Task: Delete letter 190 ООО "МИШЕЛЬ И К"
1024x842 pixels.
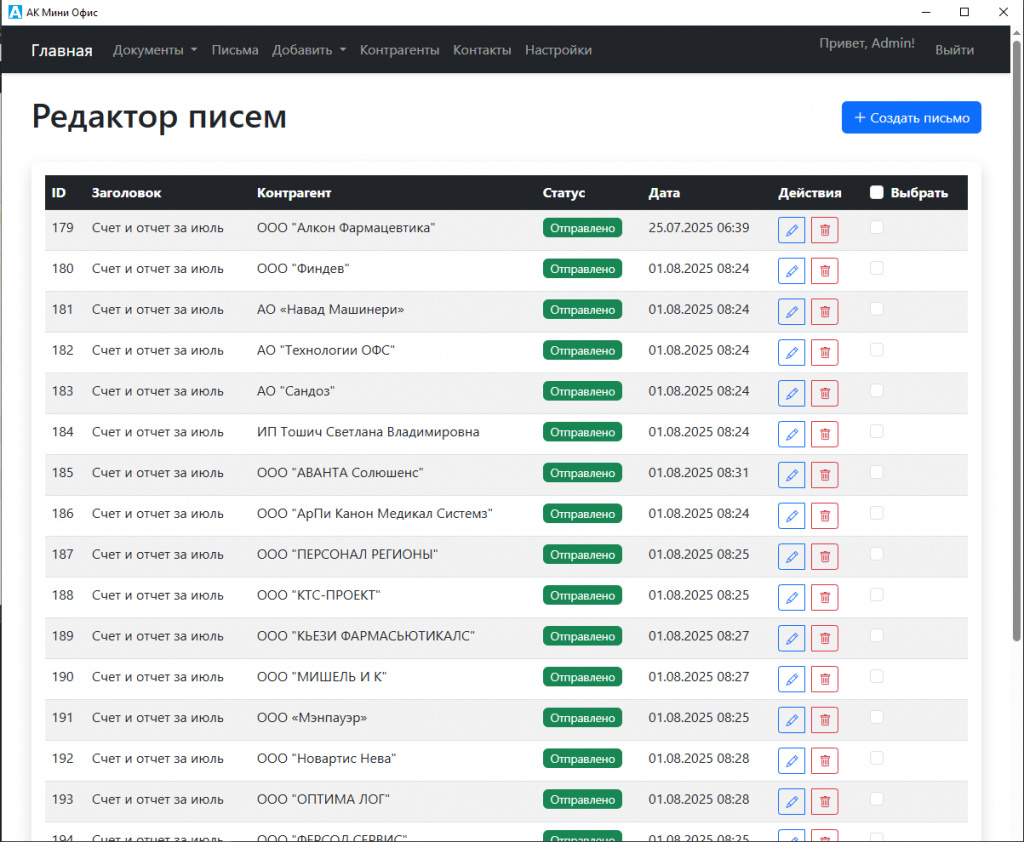Action: 824,679
